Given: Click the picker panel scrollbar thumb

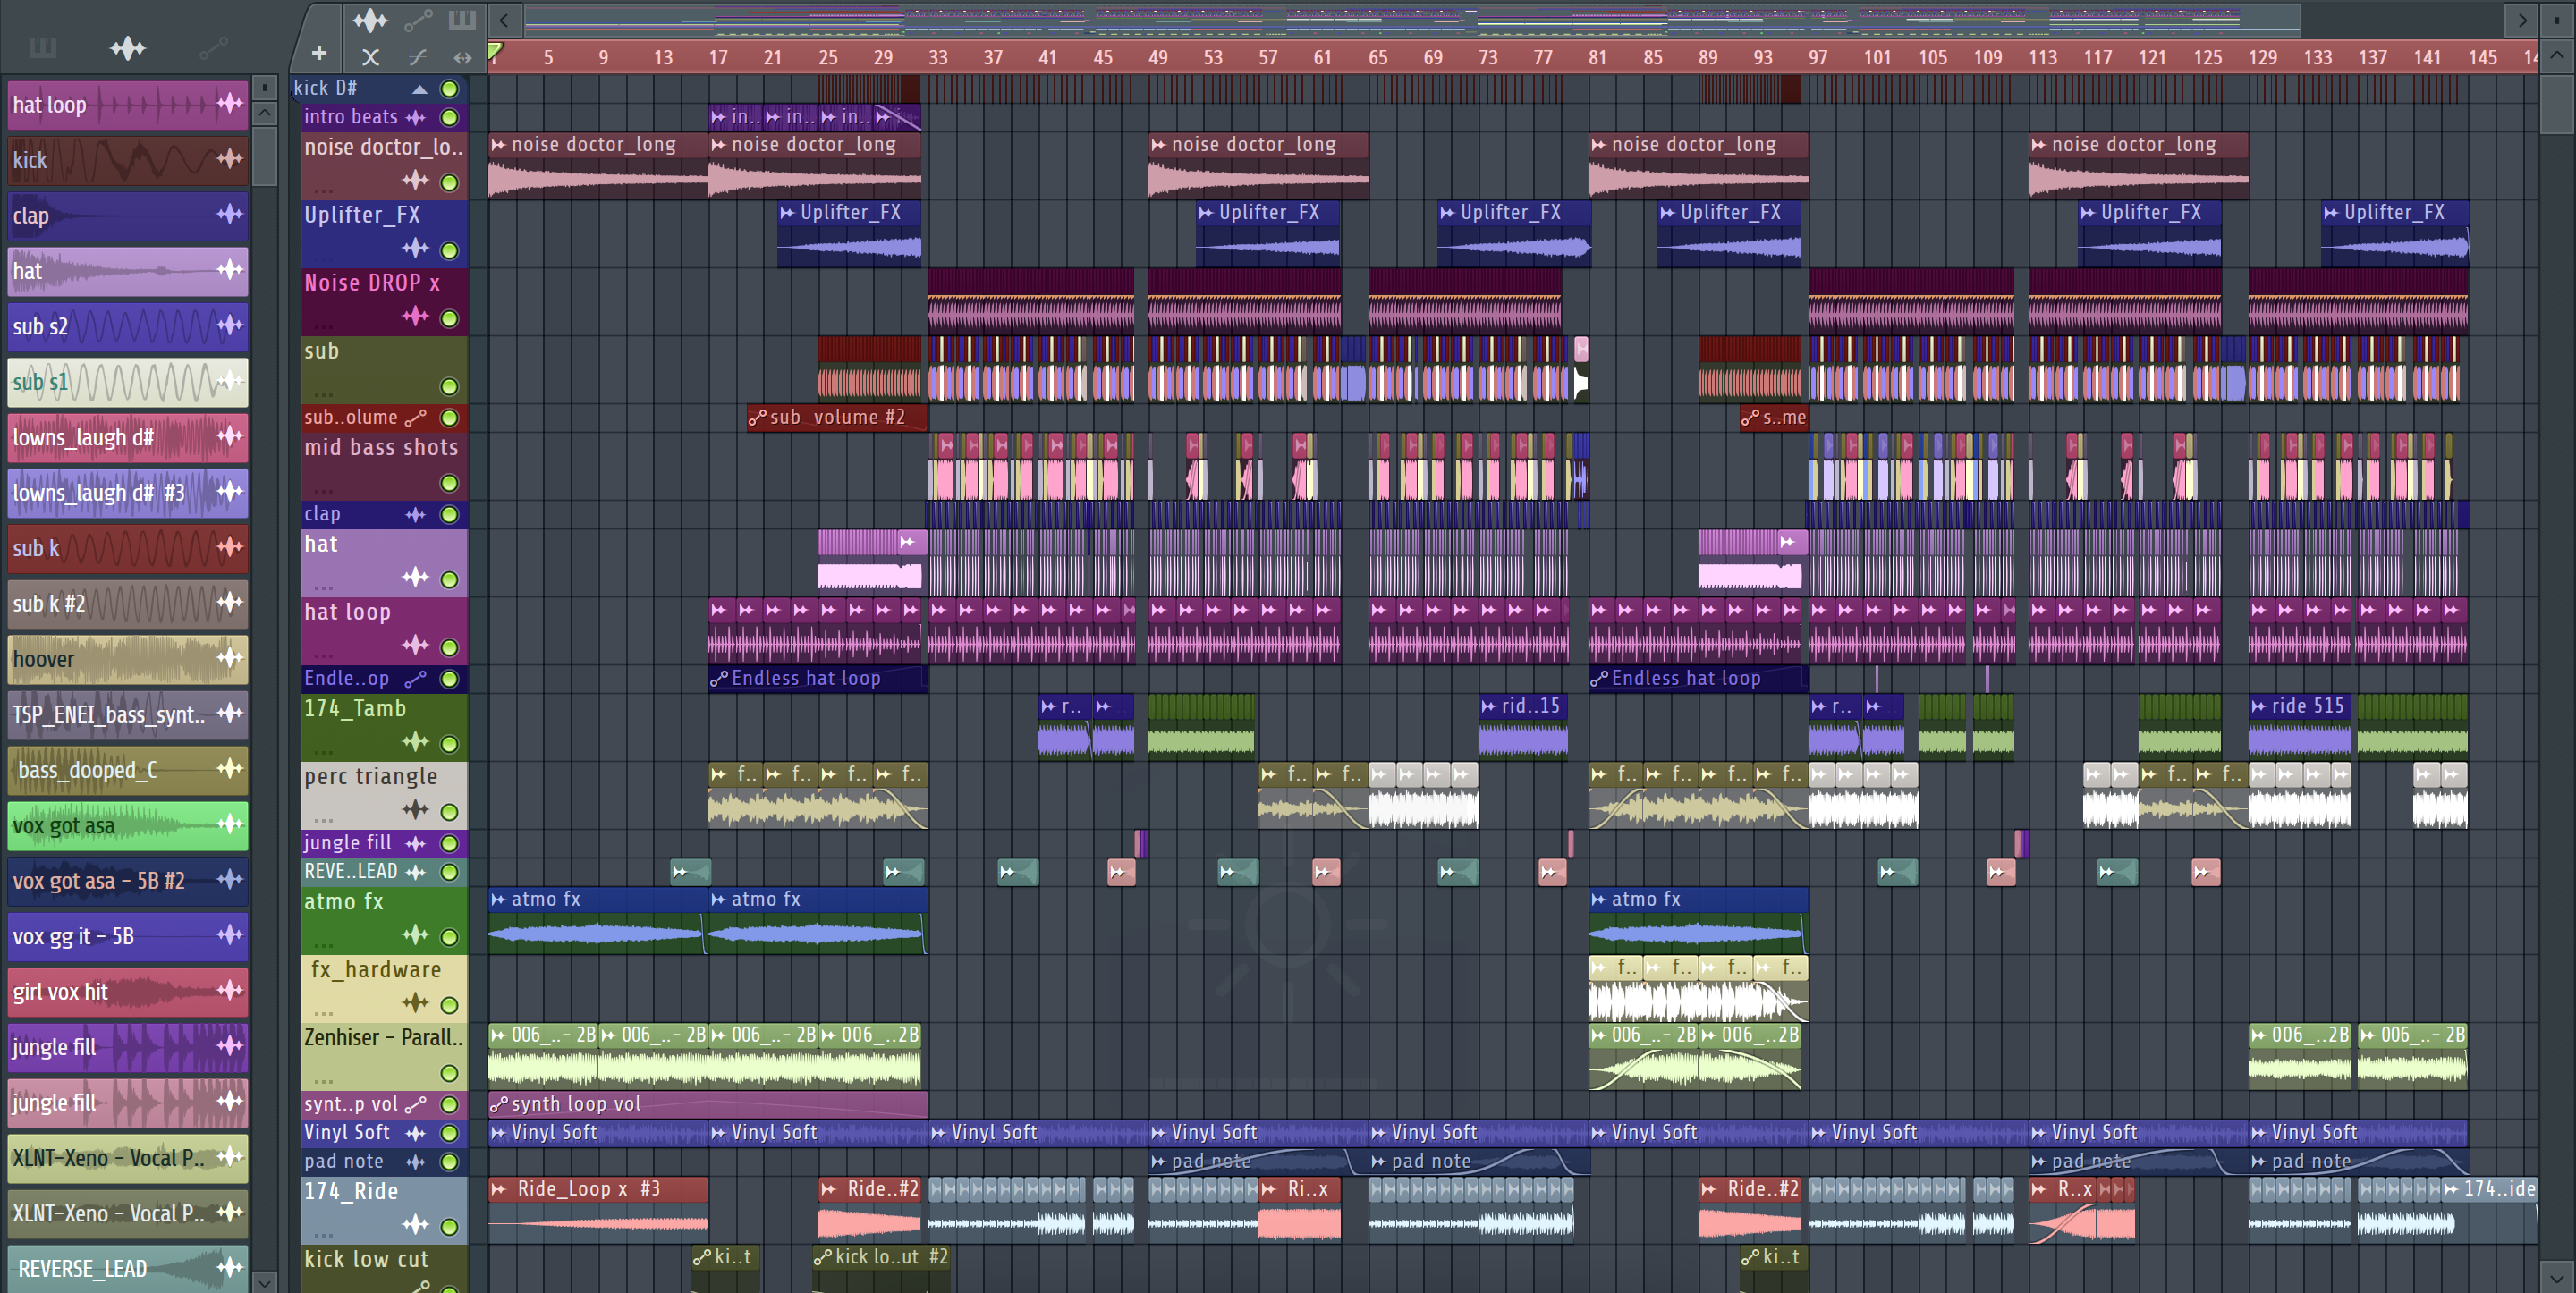Looking at the screenshot, I should [x=264, y=155].
